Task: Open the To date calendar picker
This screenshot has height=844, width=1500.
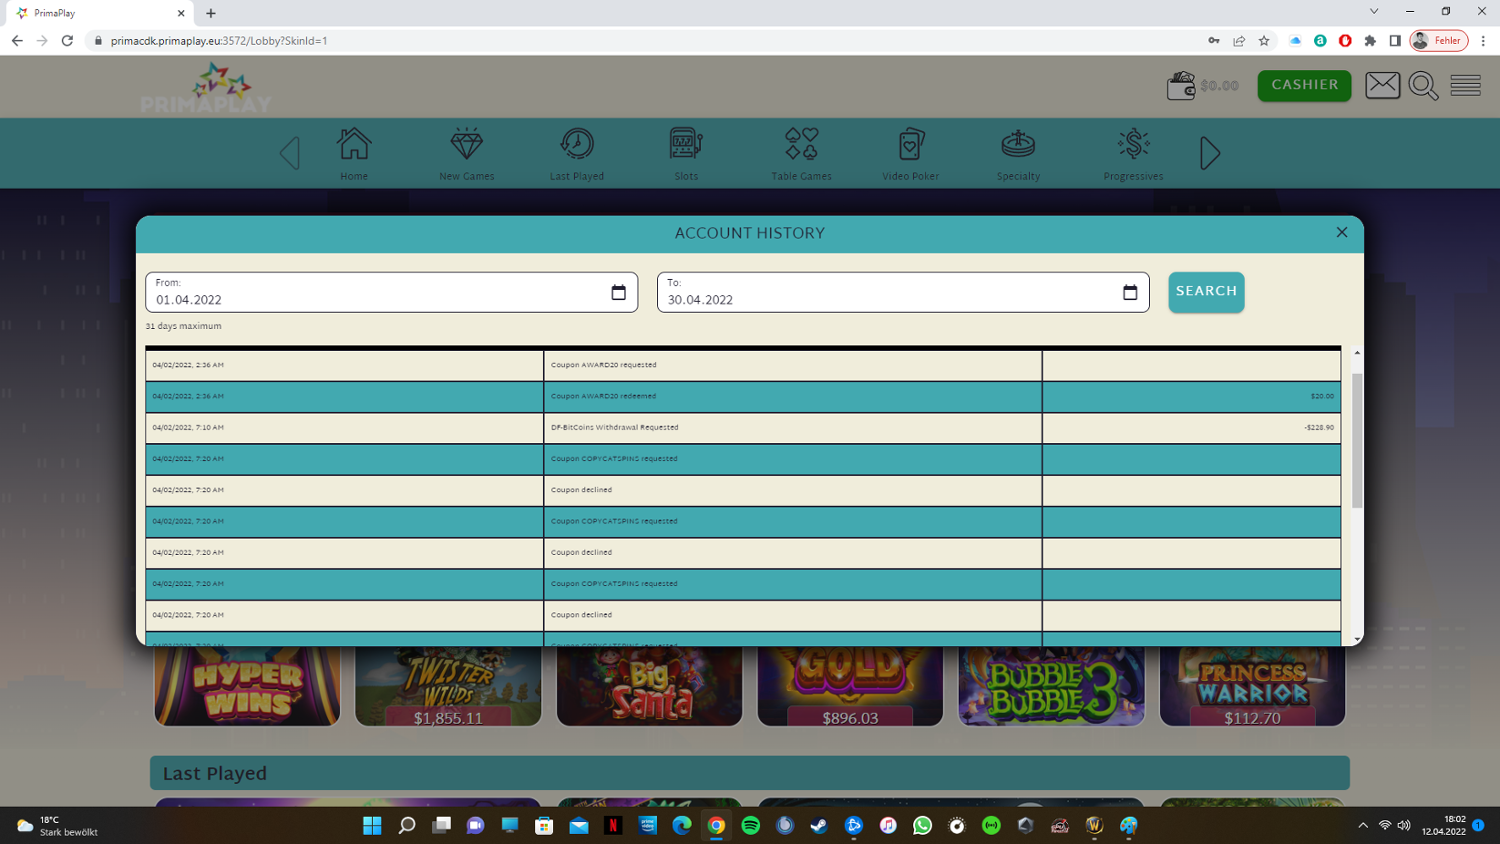Action: (x=1130, y=293)
